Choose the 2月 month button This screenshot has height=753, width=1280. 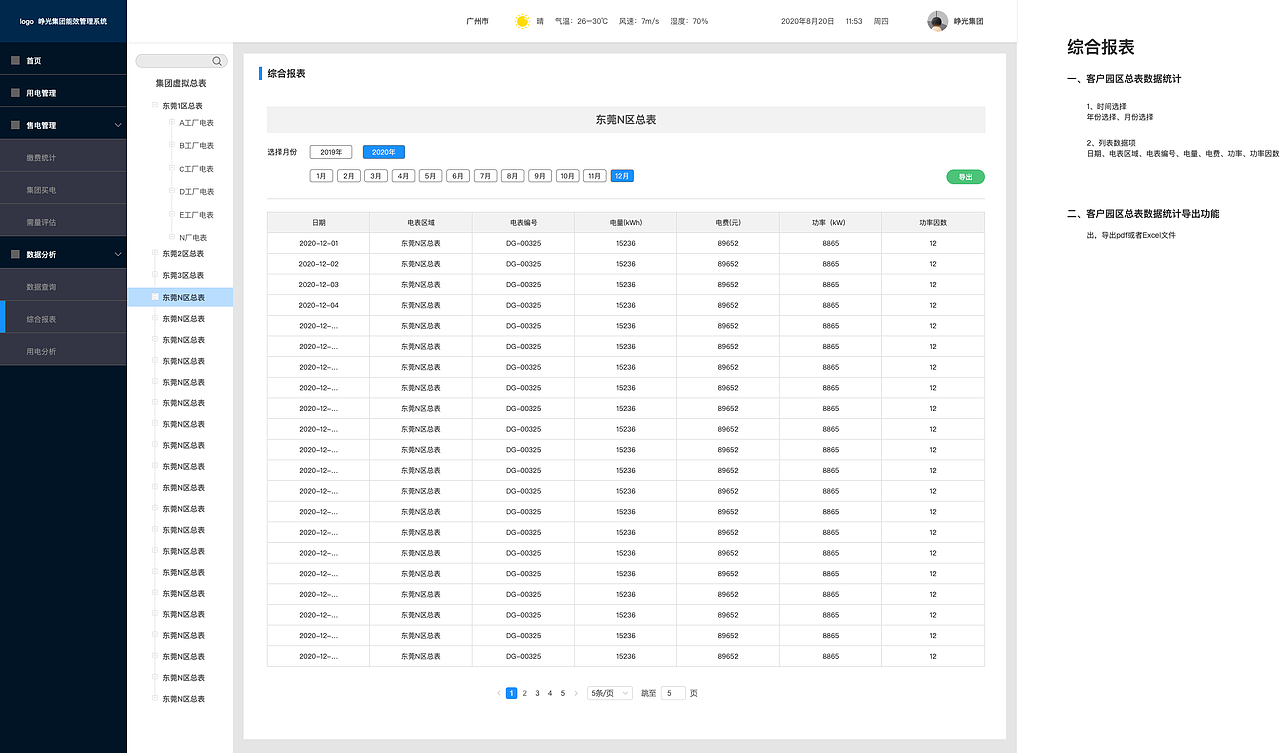tap(349, 176)
